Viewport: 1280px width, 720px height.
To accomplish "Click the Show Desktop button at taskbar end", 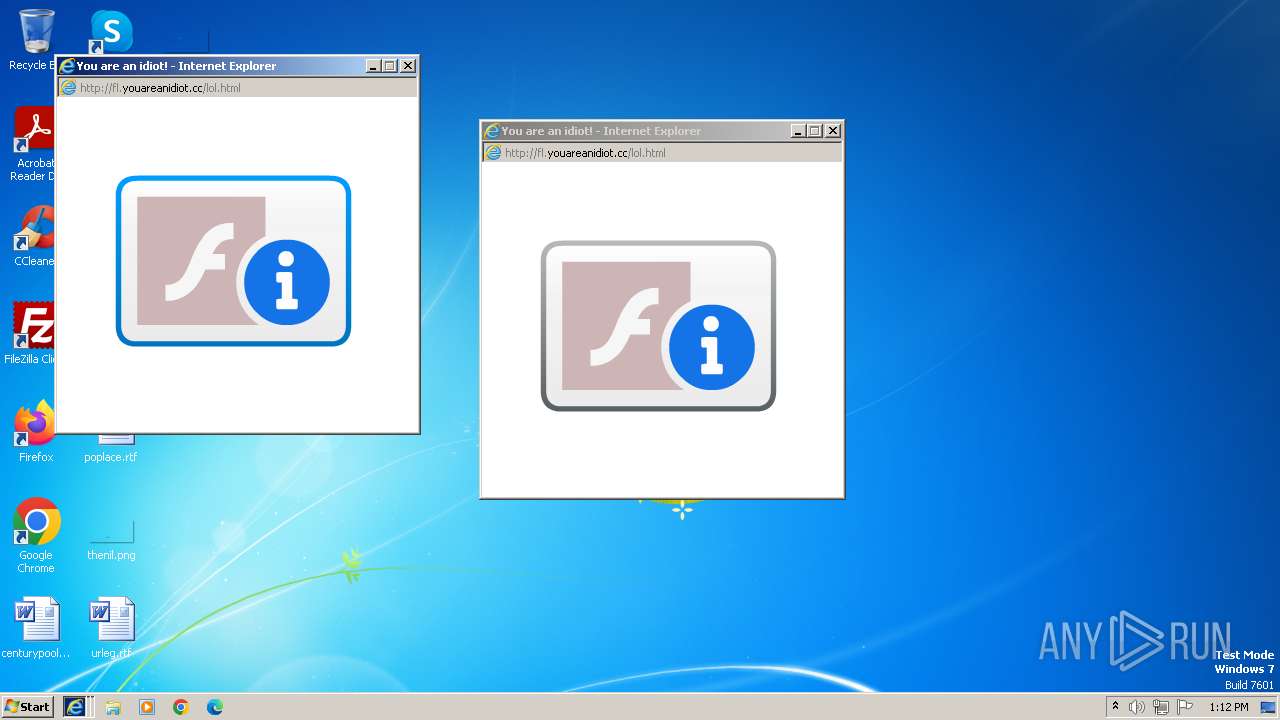I will tap(1268, 707).
